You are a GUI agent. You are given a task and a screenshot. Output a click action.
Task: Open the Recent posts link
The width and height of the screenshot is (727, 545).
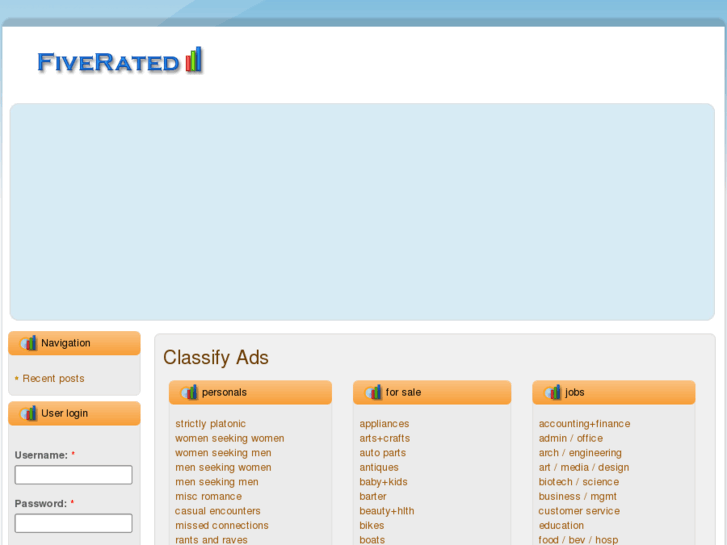click(x=53, y=378)
